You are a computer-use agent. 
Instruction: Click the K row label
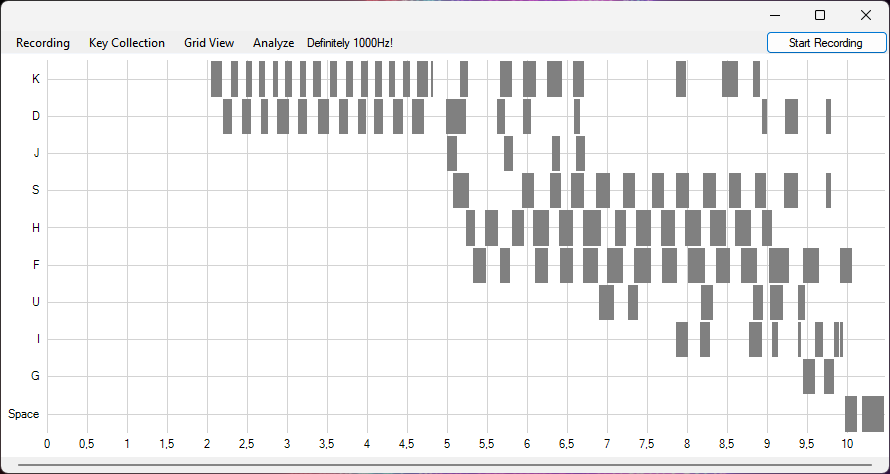coord(36,79)
